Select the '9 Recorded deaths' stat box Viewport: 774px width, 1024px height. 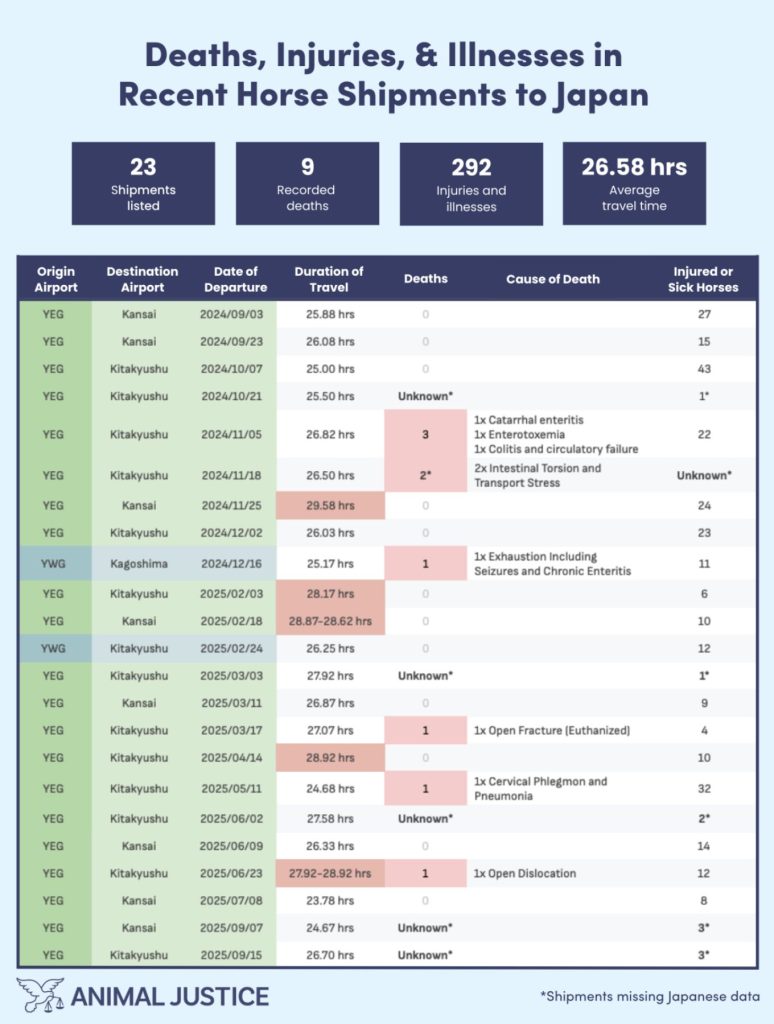pyautogui.click(x=307, y=184)
